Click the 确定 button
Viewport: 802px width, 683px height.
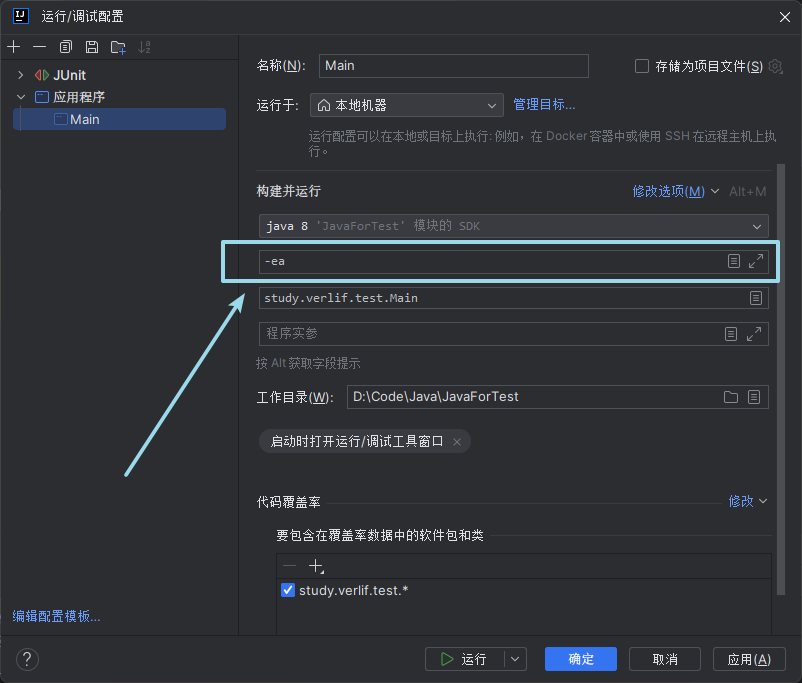click(581, 659)
